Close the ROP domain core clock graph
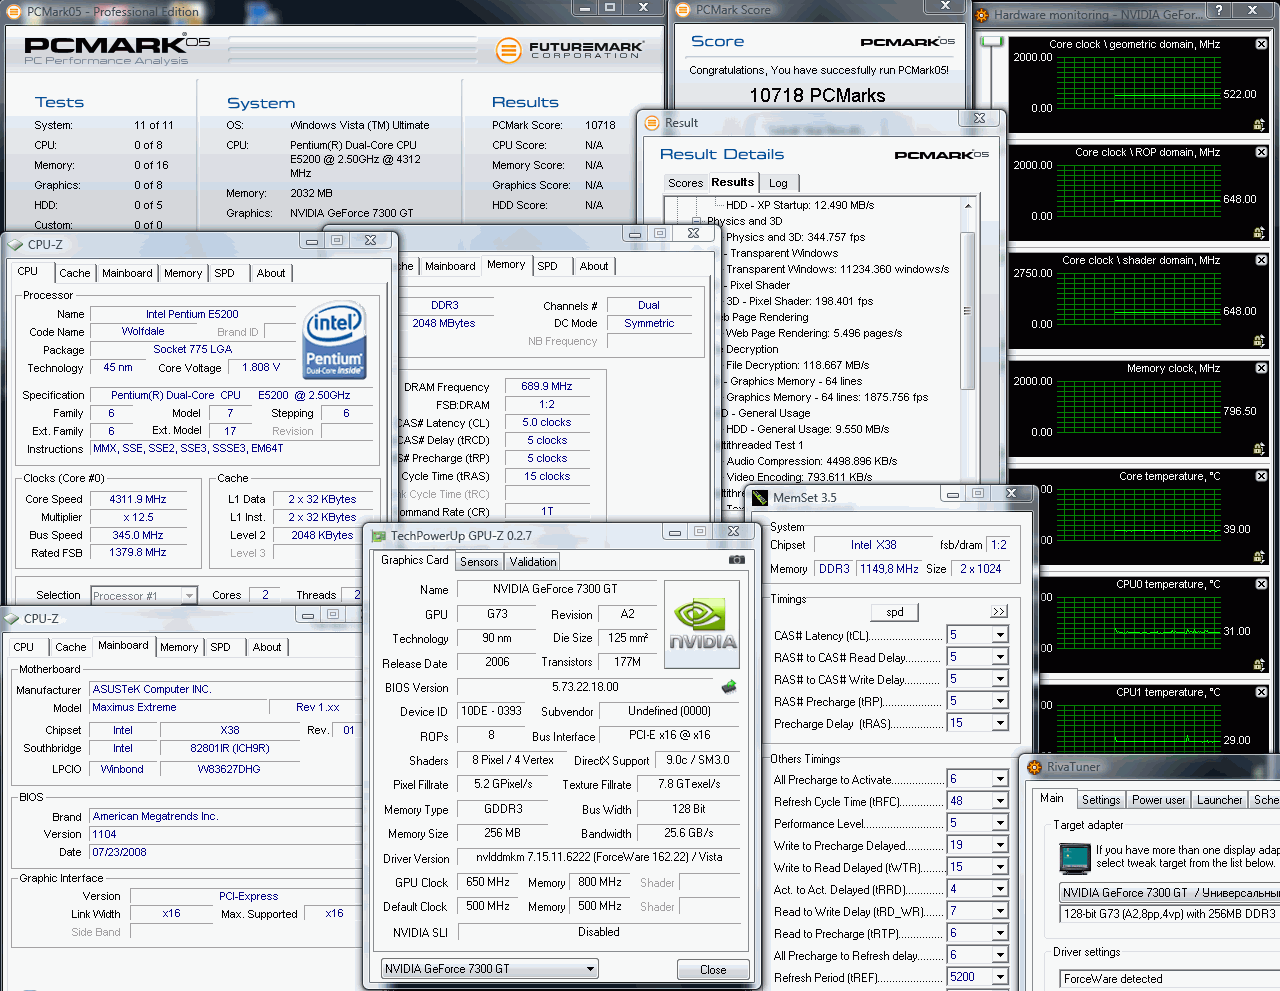1280x991 pixels. tap(1261, 152)
